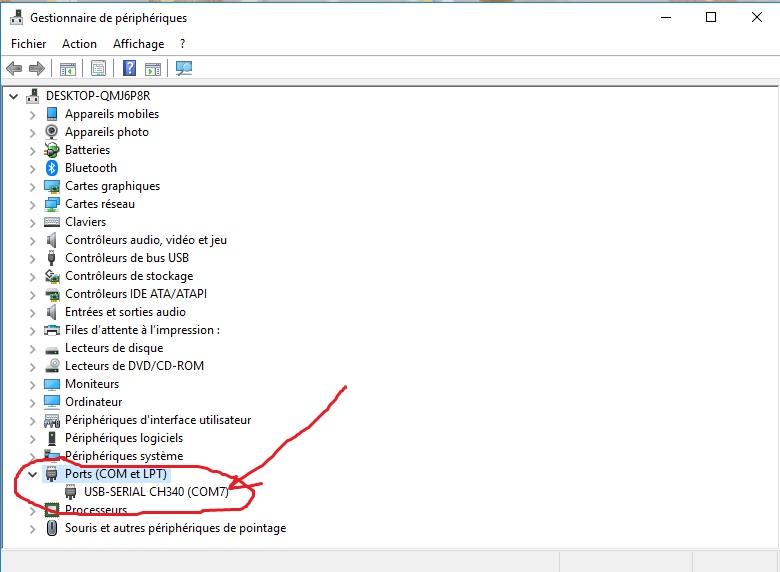Expand the Bluetooth category

[x=32, y=169]
